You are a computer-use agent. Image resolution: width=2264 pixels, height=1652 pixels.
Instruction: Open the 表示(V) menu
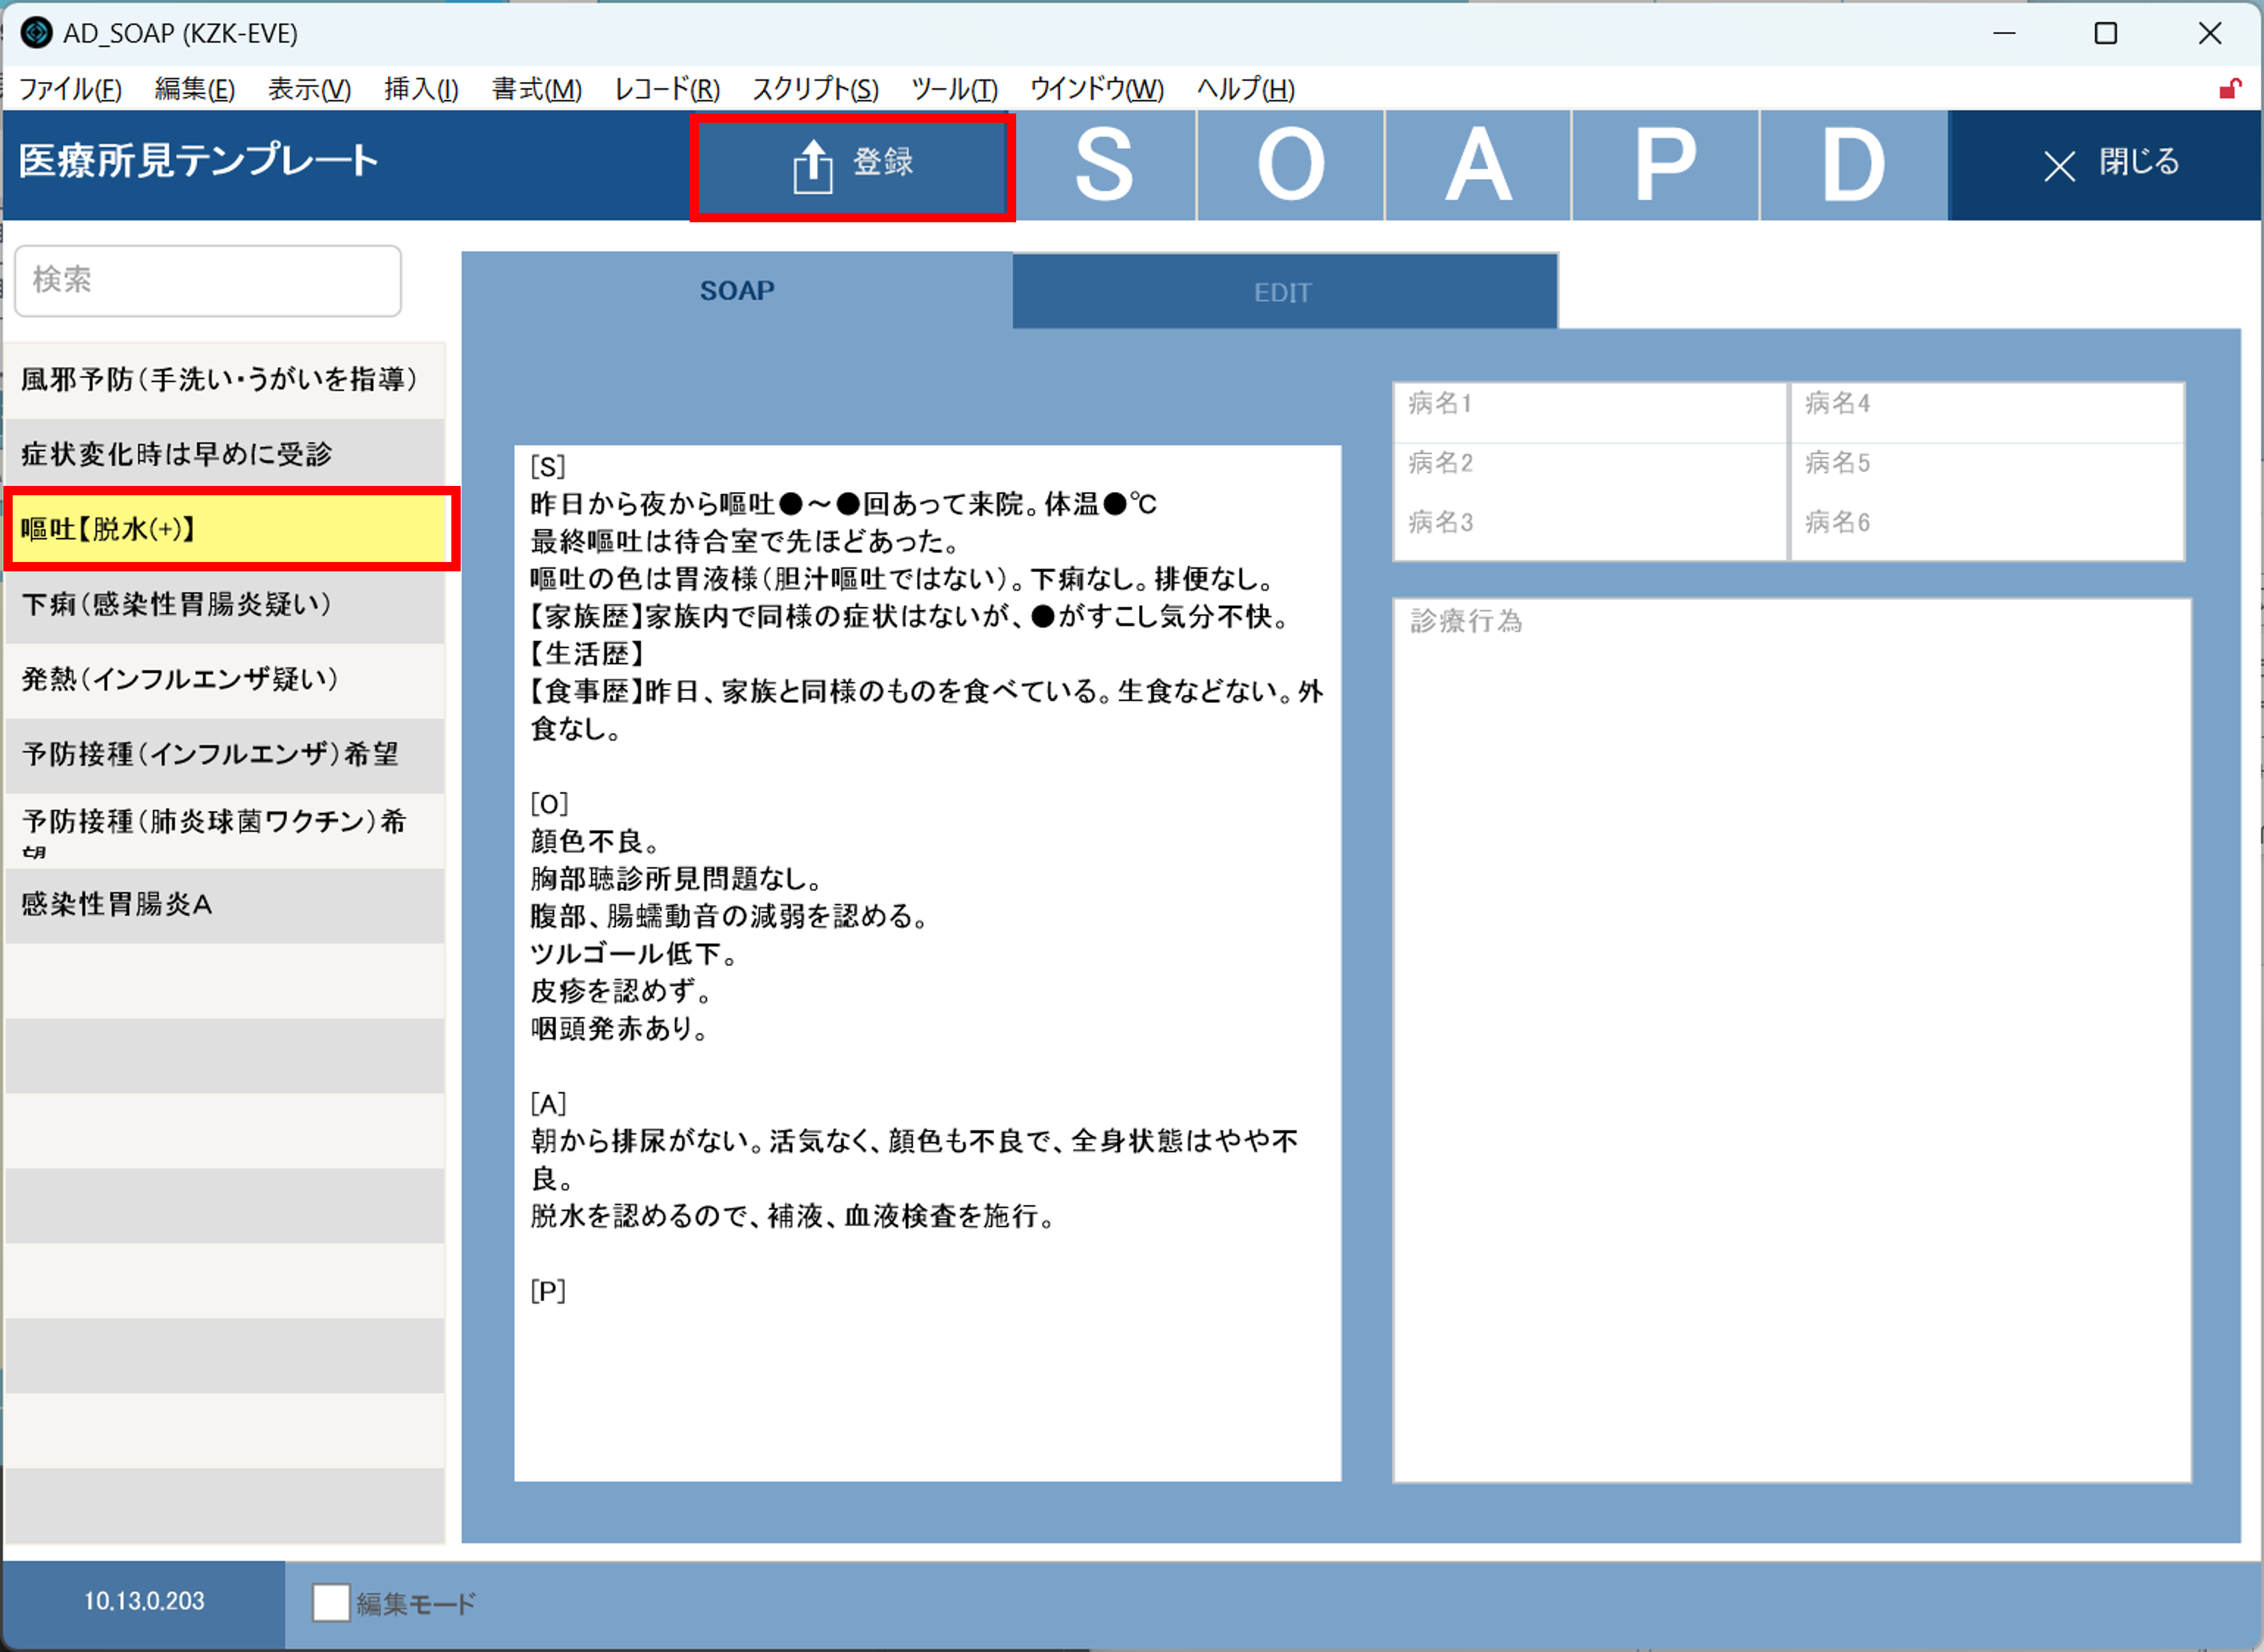point(309,89)
